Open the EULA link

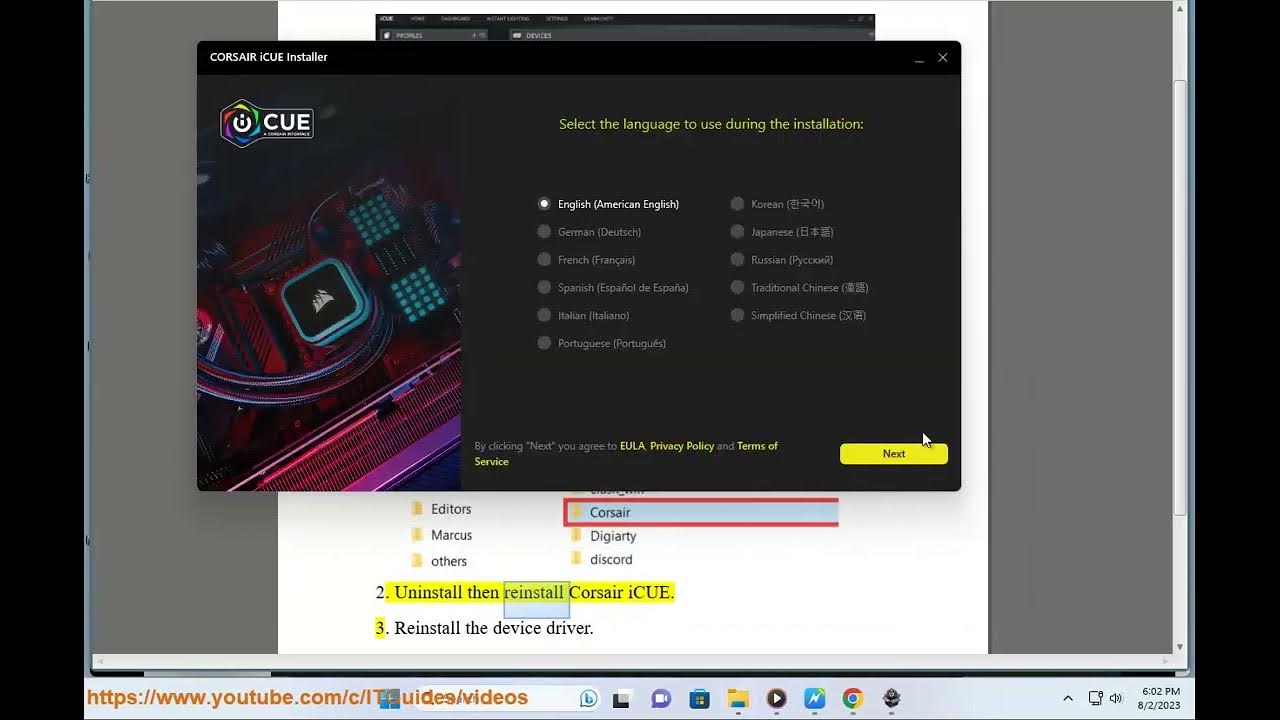(632, 446)
